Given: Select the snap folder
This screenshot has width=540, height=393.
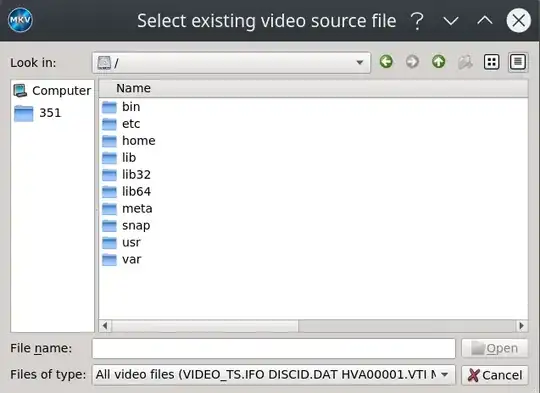Looking at the screenshot, I should tap(126, 225).
